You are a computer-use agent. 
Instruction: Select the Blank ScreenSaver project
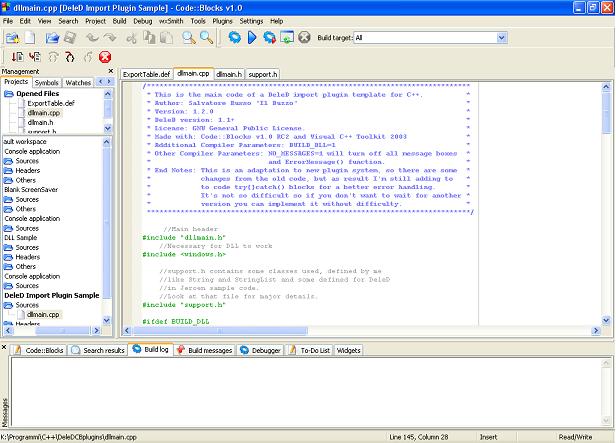click(31, 190)
